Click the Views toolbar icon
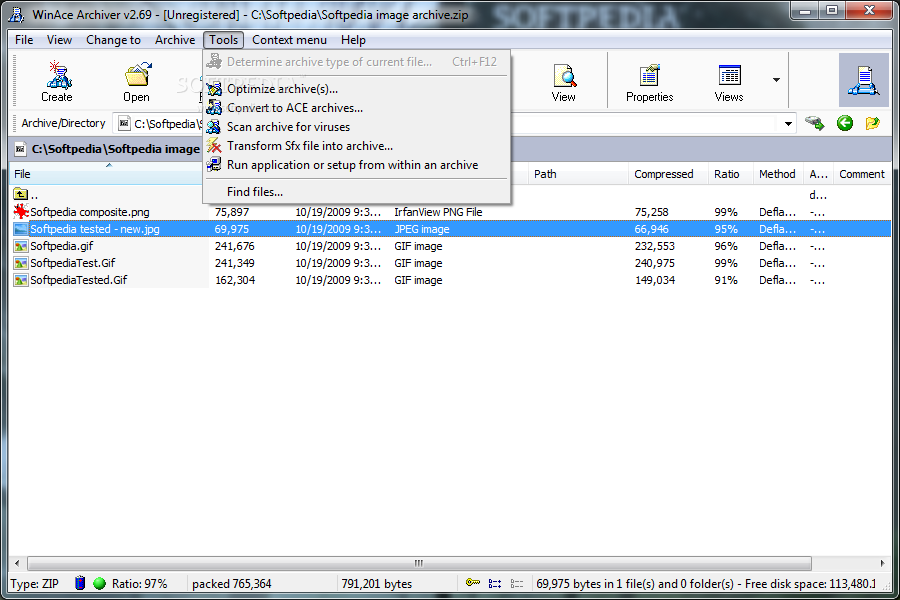 (x=730, y=76)
